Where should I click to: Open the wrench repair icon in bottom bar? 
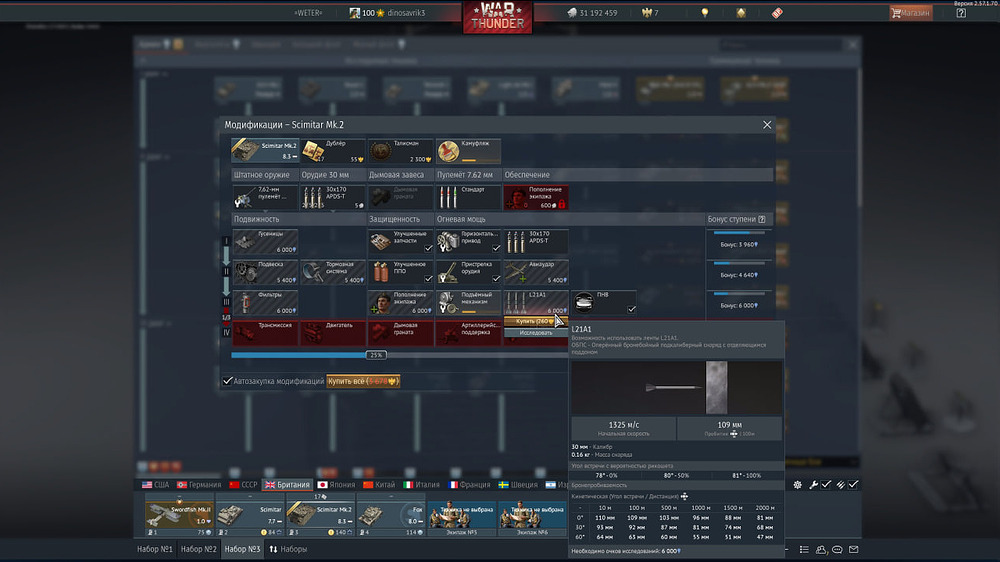[813, 485]
